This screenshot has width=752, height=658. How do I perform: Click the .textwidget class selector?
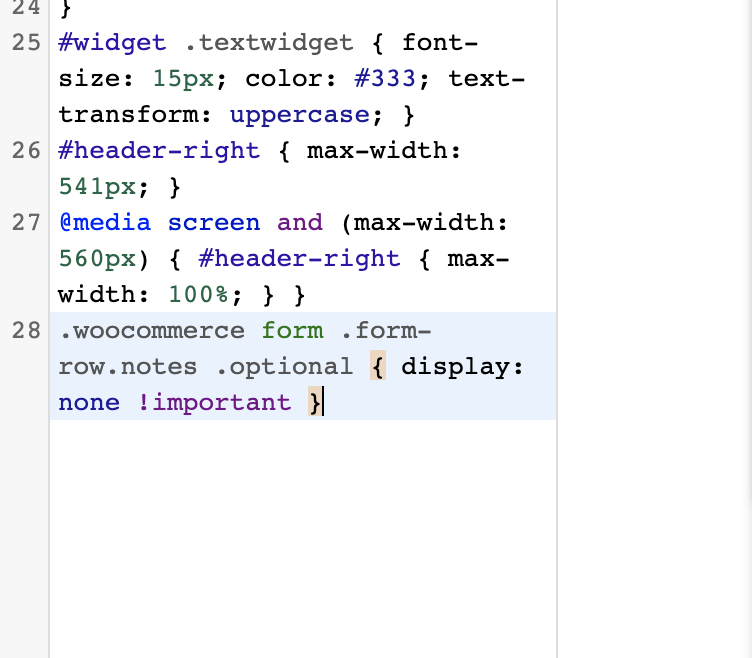point(268,43)
